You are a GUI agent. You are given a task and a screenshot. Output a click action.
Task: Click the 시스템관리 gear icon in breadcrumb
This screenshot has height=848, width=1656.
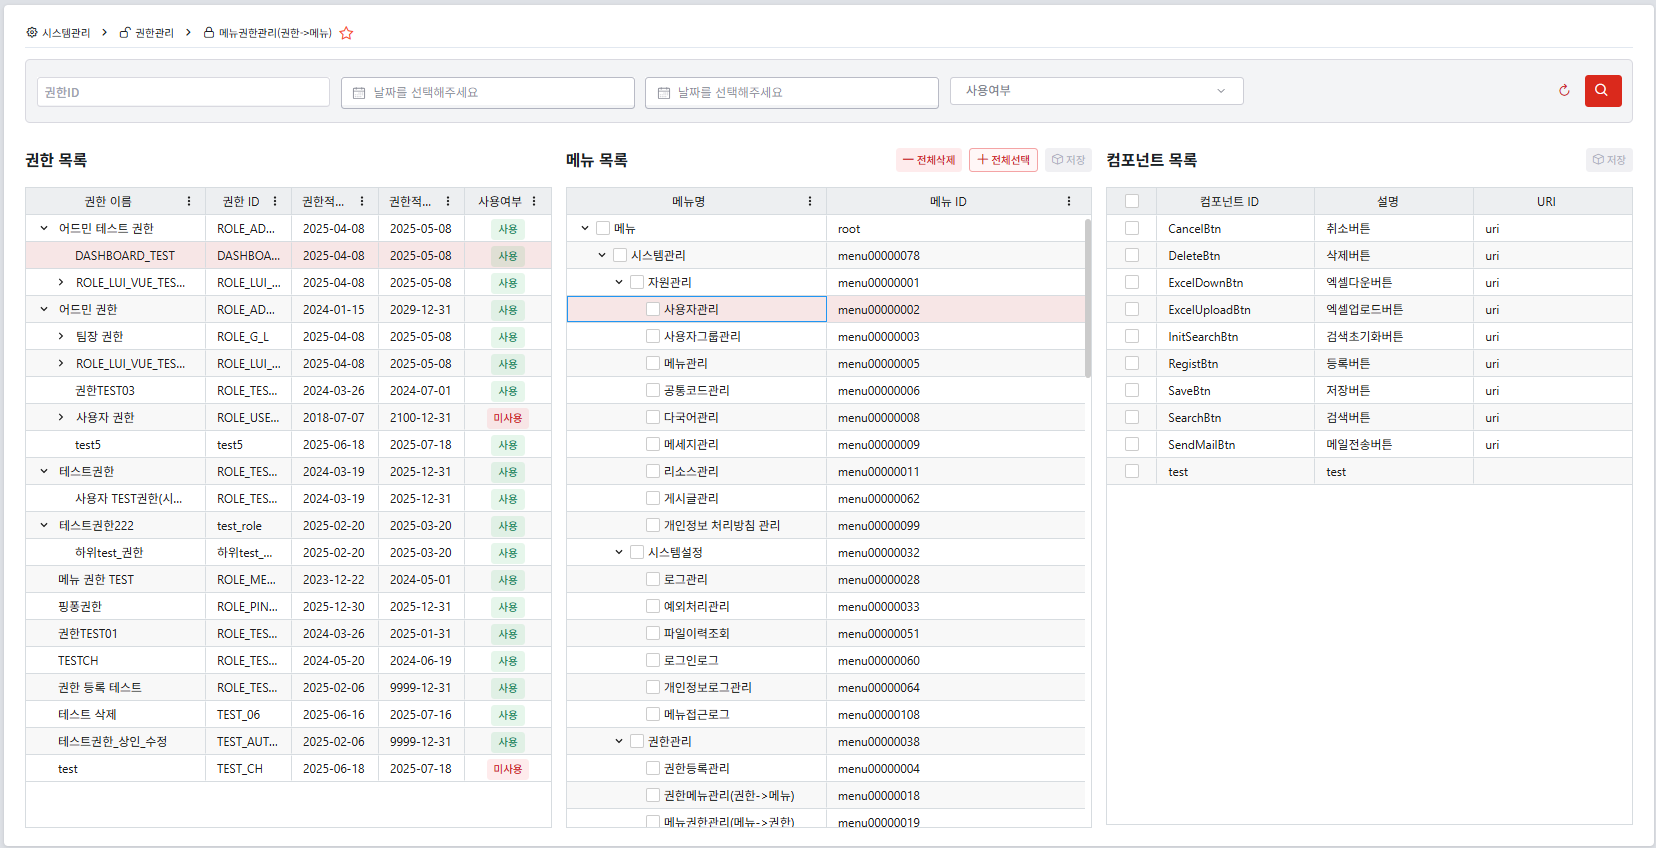tap(32, 33)
